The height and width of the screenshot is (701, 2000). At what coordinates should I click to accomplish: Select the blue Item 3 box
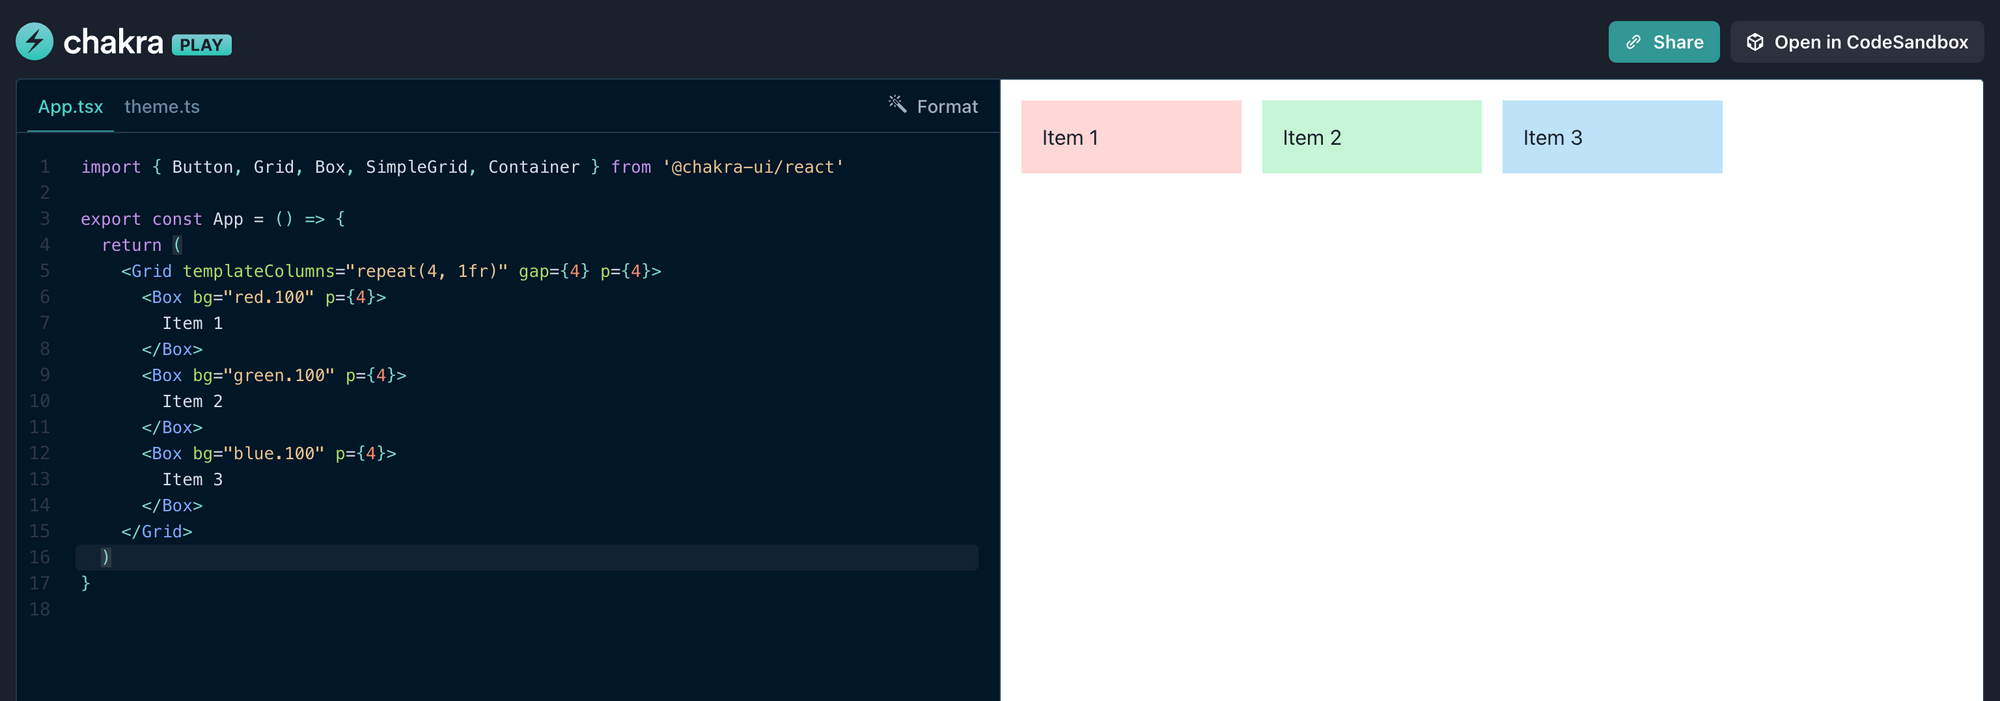(1612, 137)
